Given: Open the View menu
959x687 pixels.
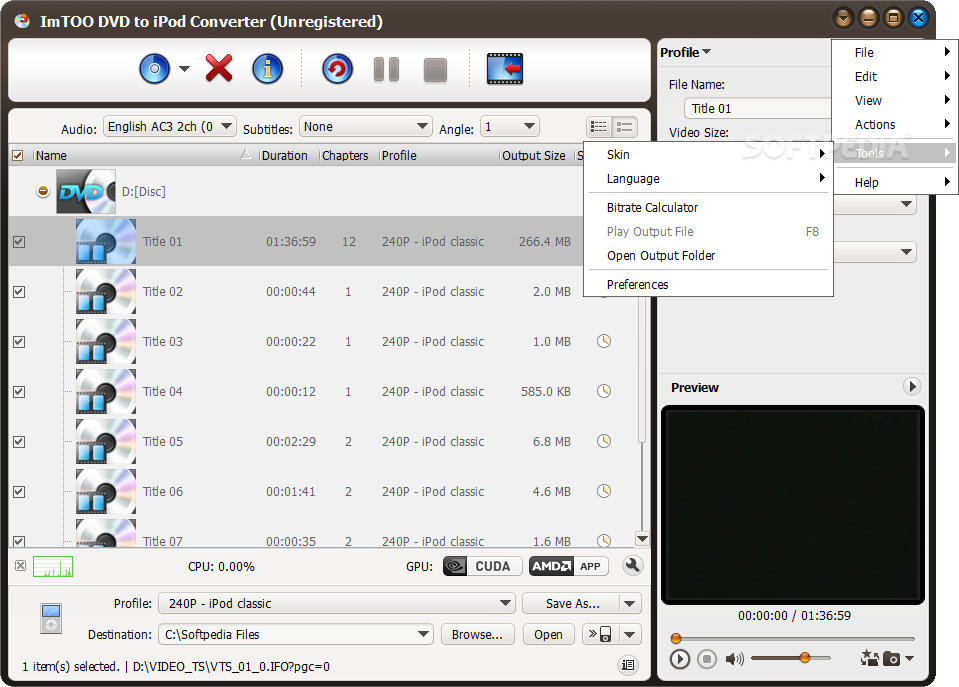Looking at the screenshot, I should [x=895, y=100].
